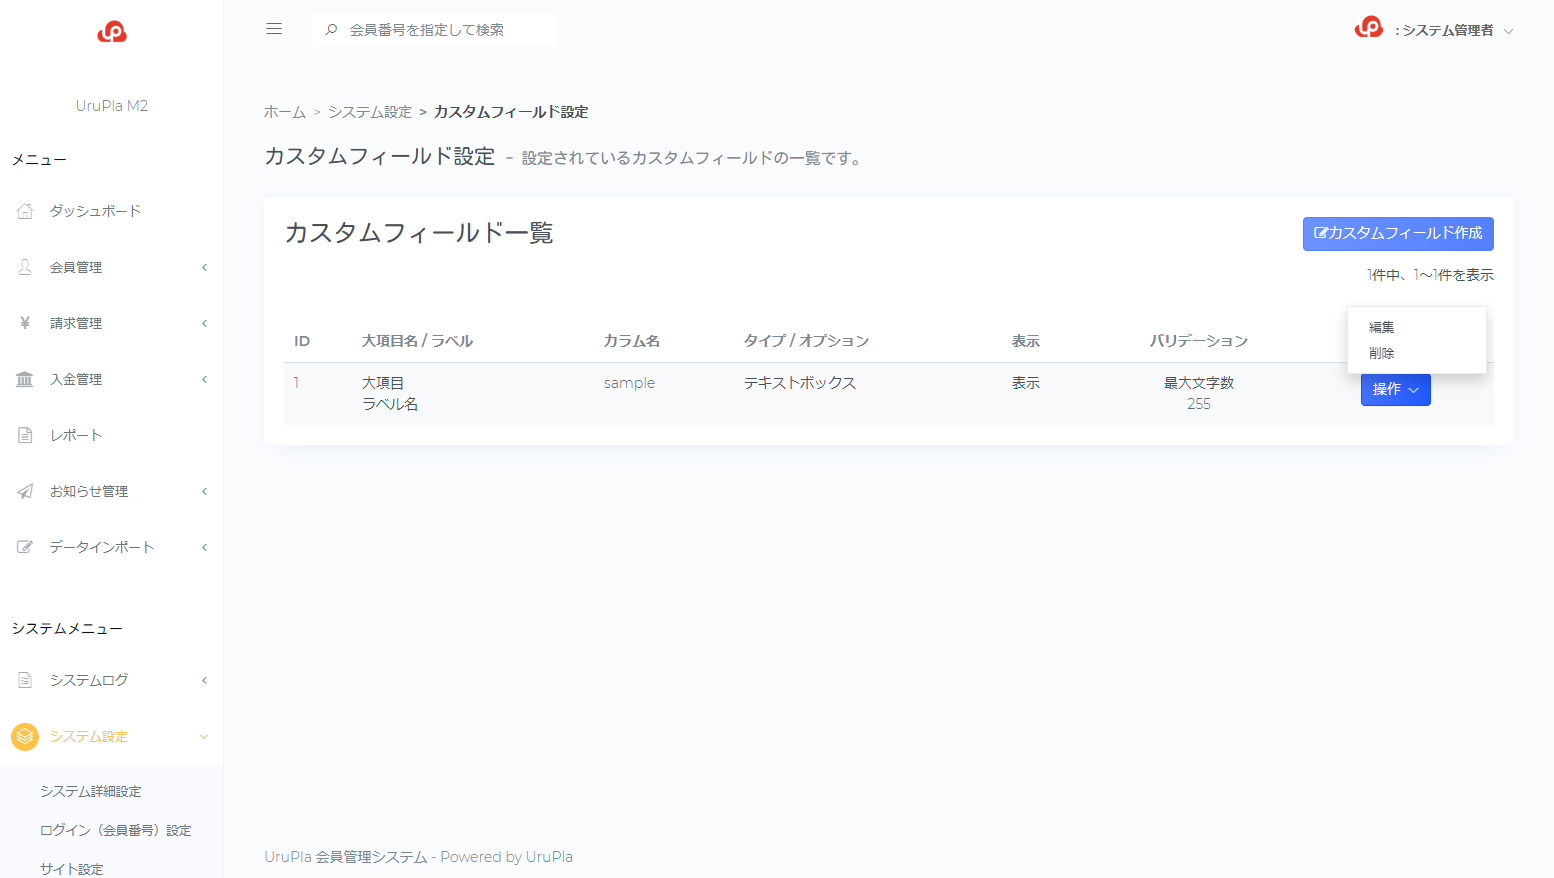Click the report document icon
1554x878 pixels.
[x=25, y=435]
